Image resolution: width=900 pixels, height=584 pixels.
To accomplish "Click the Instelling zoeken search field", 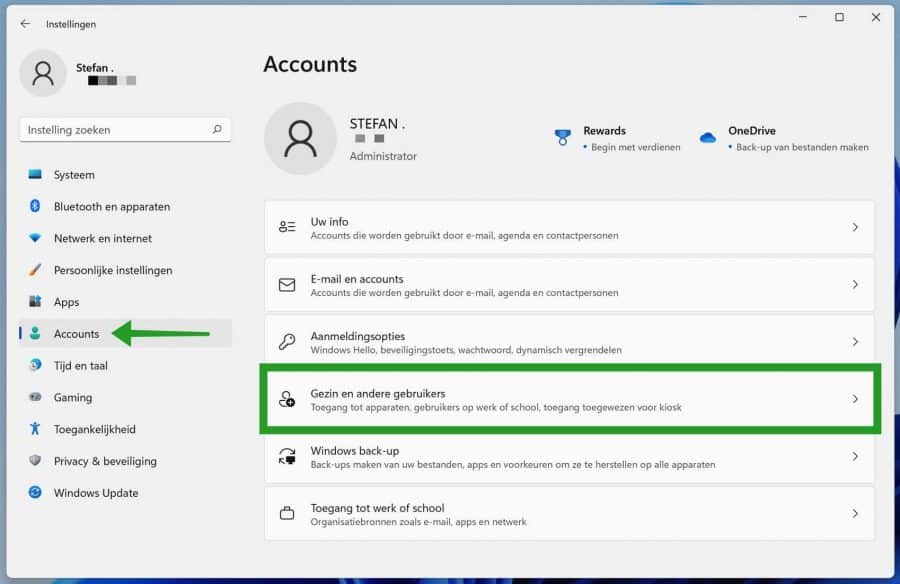I will pos(125,129).
